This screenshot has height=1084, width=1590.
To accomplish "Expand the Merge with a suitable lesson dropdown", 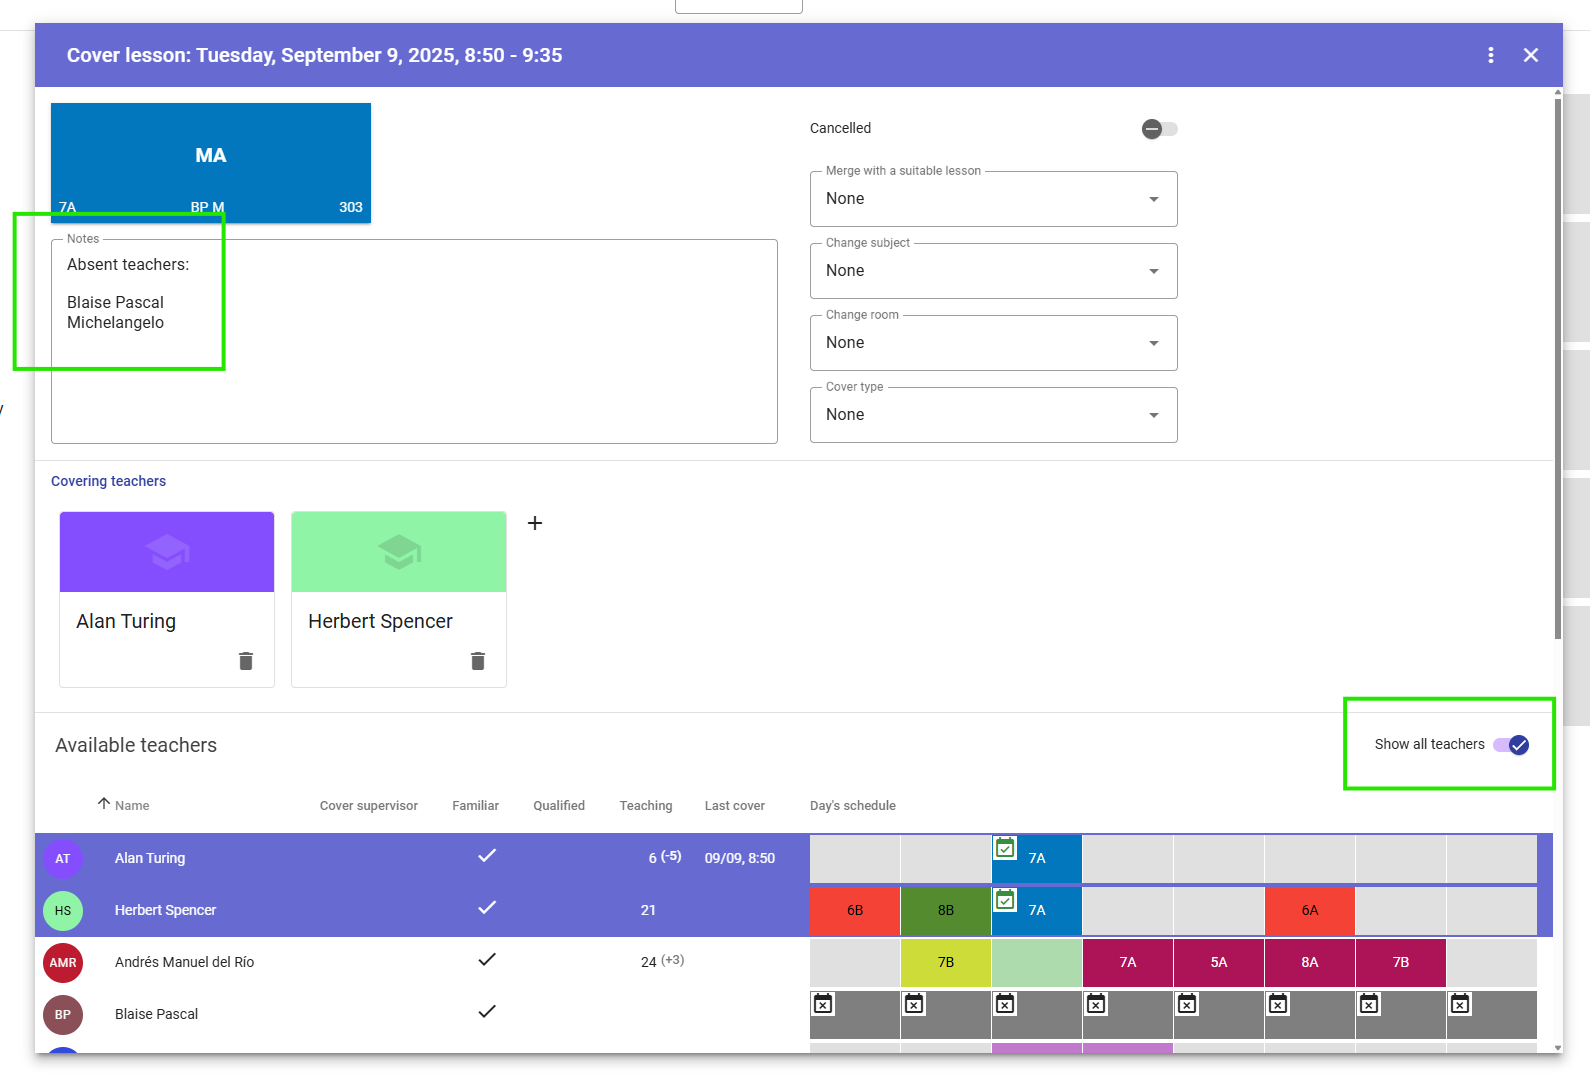I will pyautogui.click(x=993, y=199).
